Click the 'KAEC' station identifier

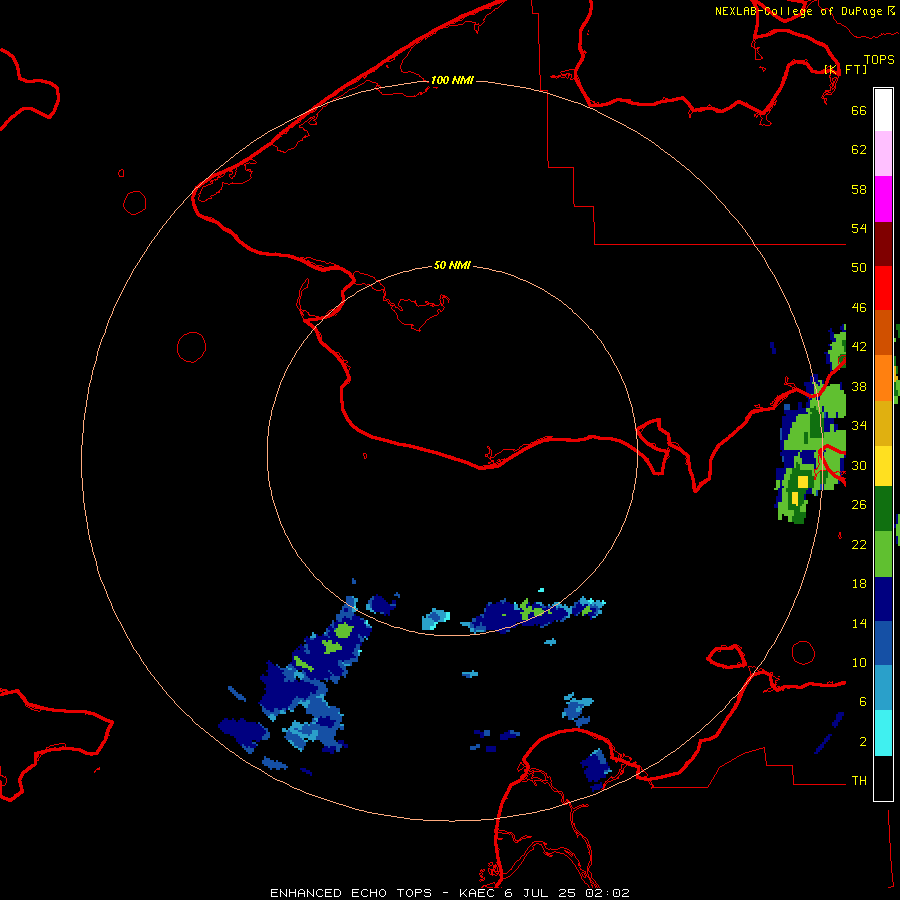[x=478, y=893]
